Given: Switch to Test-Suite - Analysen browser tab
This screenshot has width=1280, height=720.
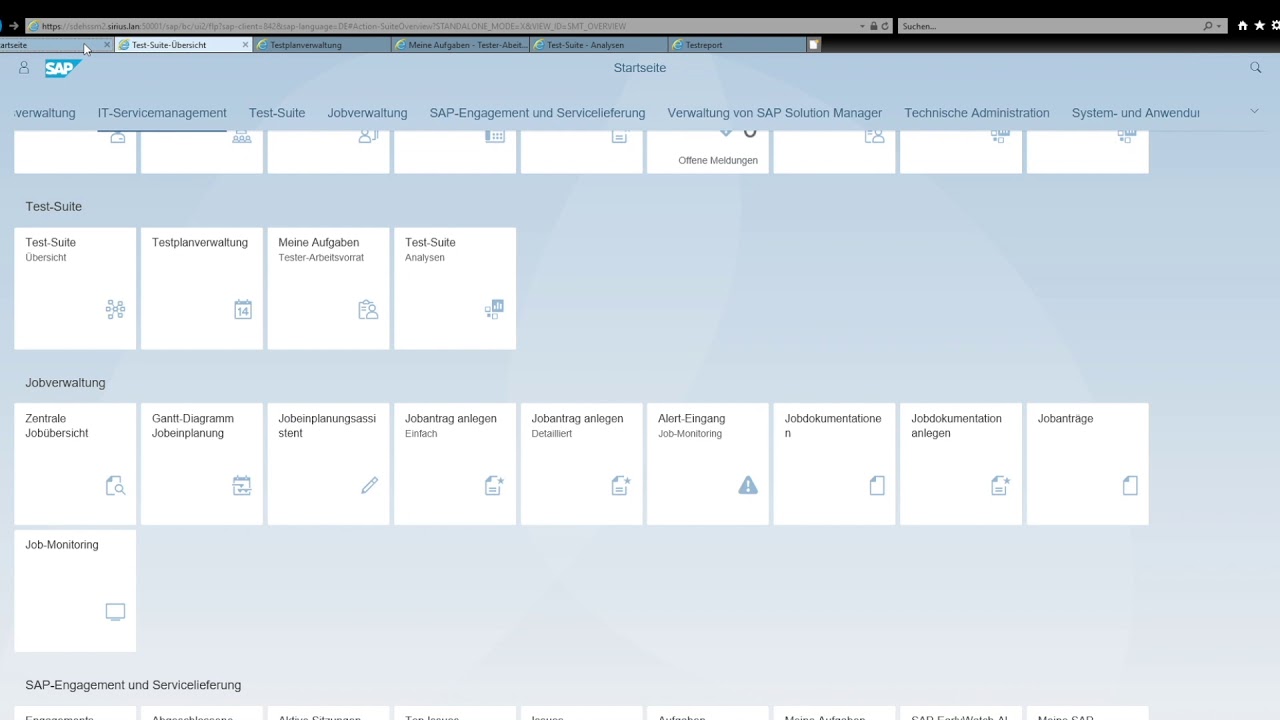Looking at the screenshot, I should click(600, 45).
